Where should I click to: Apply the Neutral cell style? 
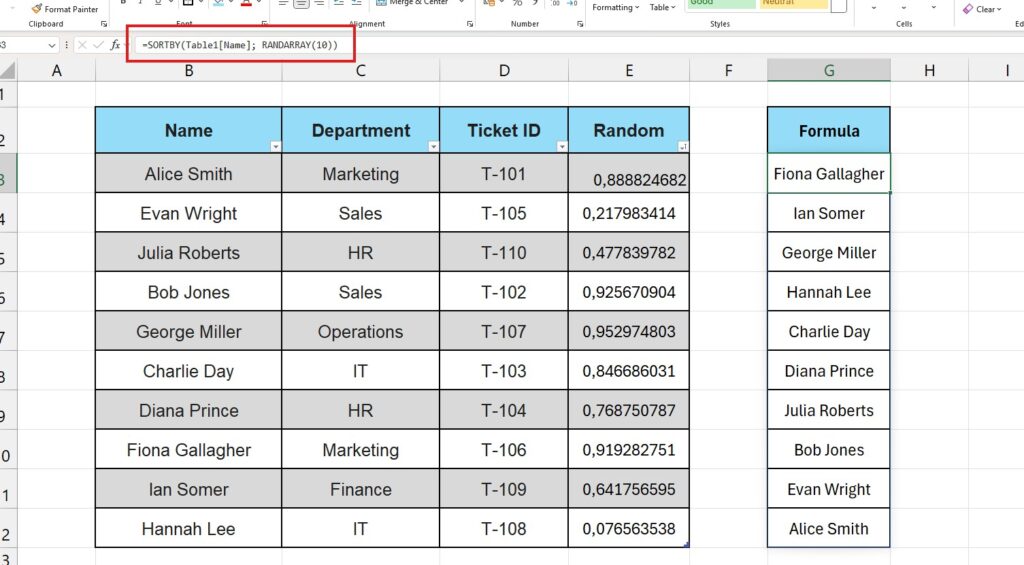792,3
